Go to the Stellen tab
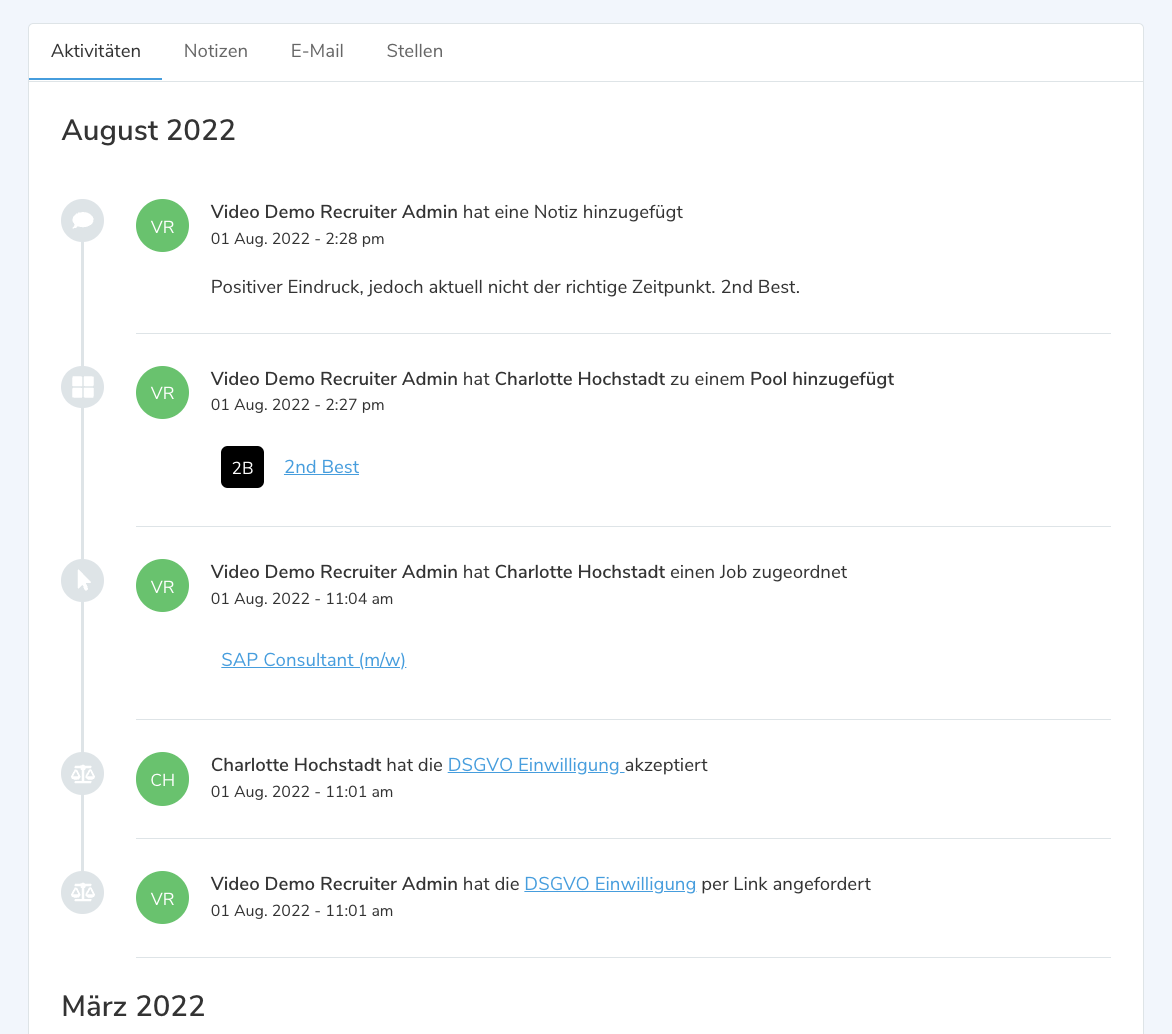This screenshot has width=1172, height=1034. tap(415, 51)
